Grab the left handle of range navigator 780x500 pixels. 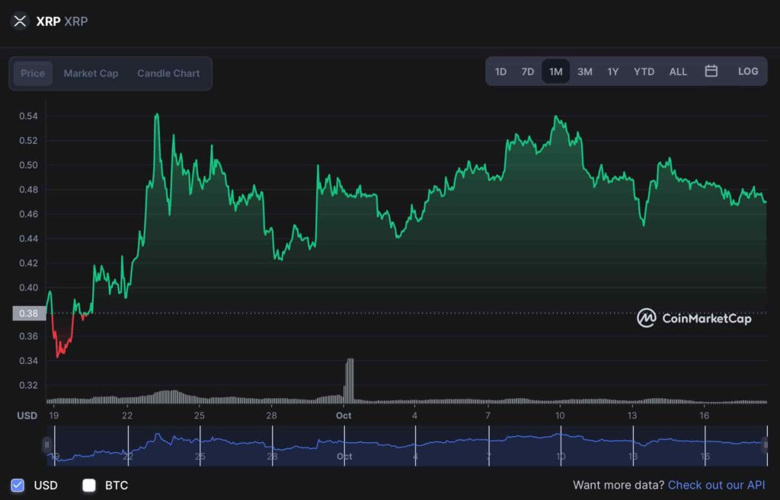(47, 445)
